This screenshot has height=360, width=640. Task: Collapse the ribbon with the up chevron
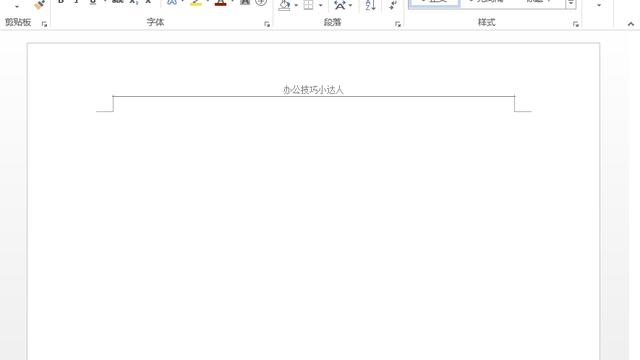(631, 24)
